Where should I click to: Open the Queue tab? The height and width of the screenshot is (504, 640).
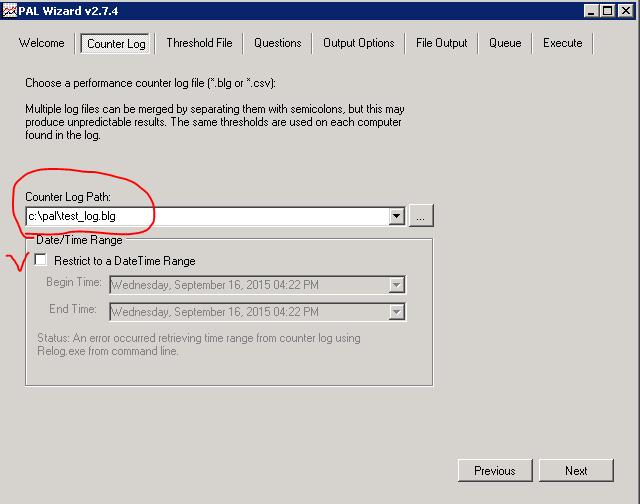tap(505, 43)
